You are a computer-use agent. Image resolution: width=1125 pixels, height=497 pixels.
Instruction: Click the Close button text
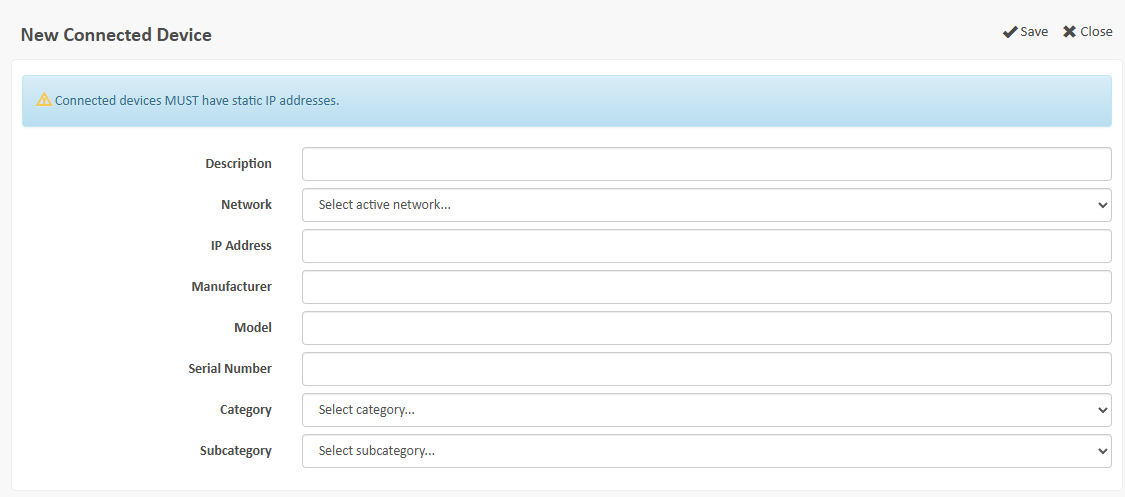point(1096,32)
